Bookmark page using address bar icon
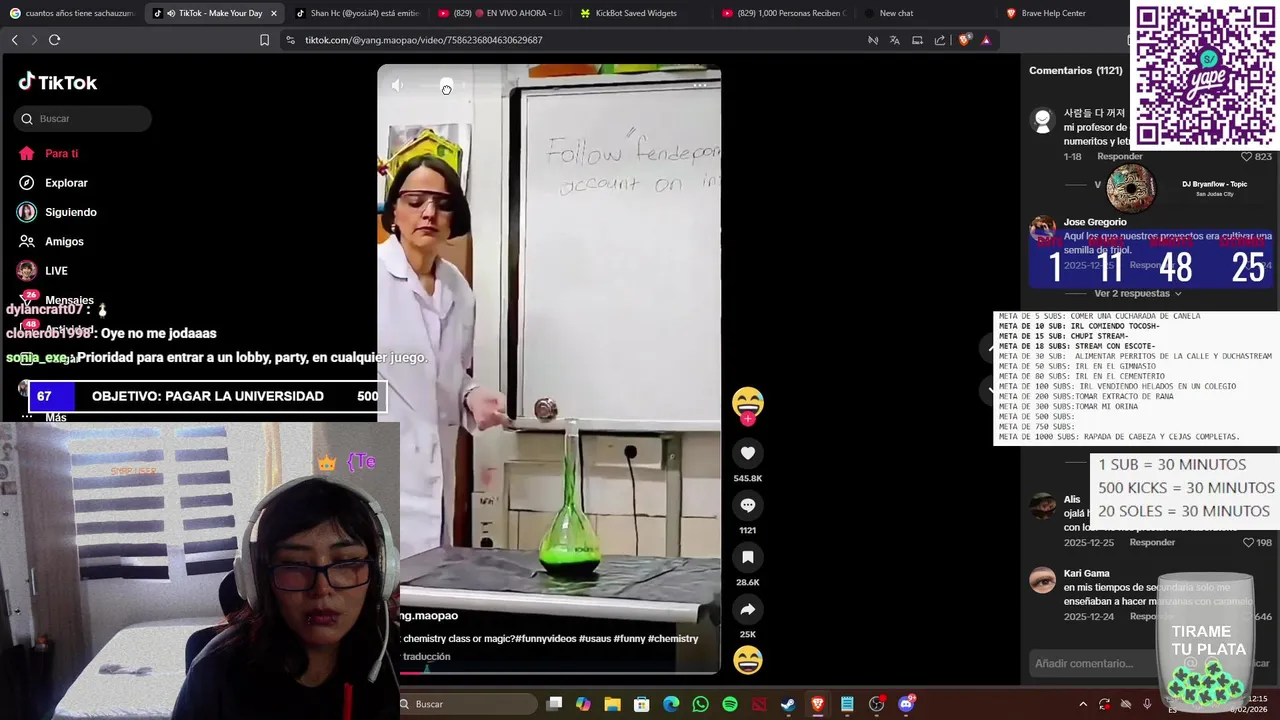This screenshot has height=720, width=1280. [x=264, y=40]
